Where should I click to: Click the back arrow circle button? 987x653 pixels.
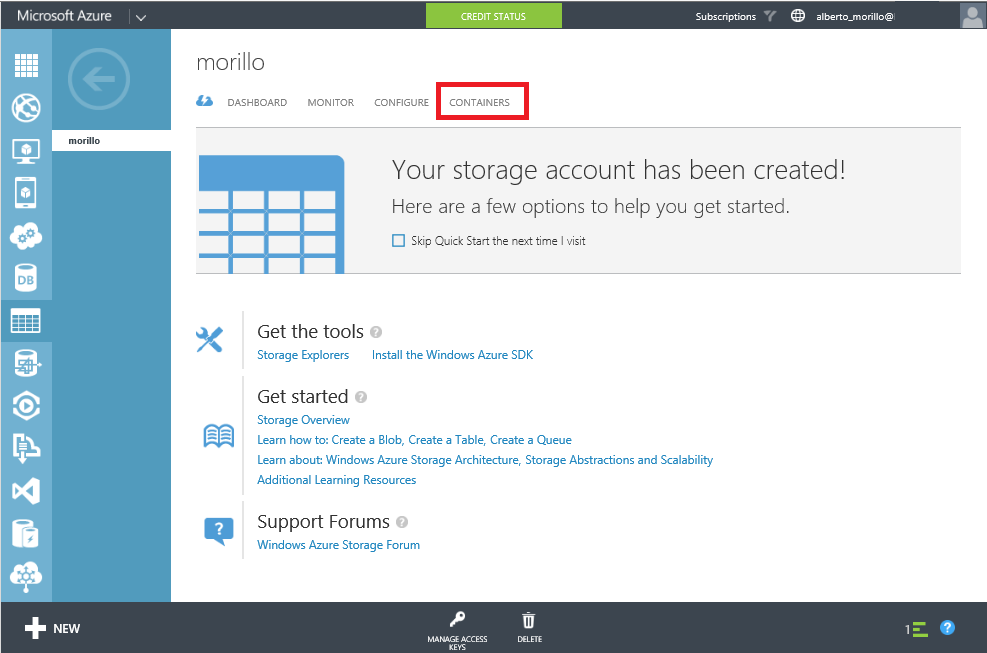(99, 79)
